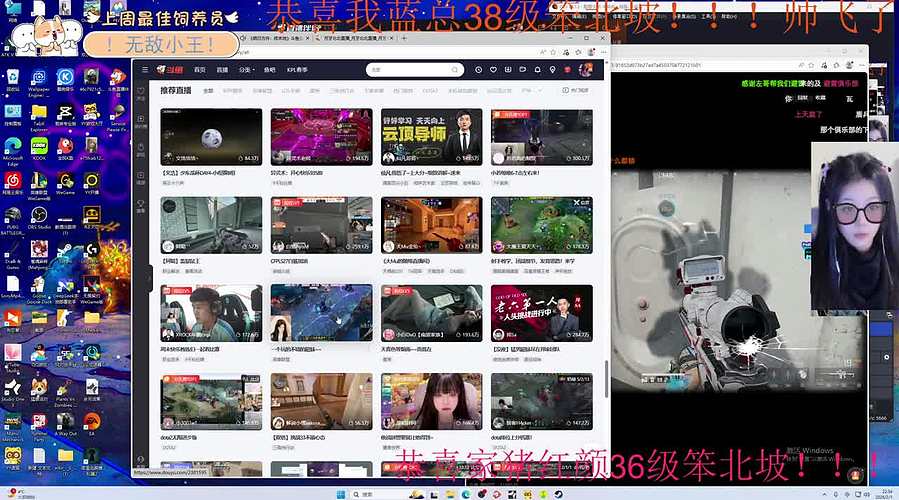Click the trophy icon in the Douyu left sidebar

[x=140, y=204]
